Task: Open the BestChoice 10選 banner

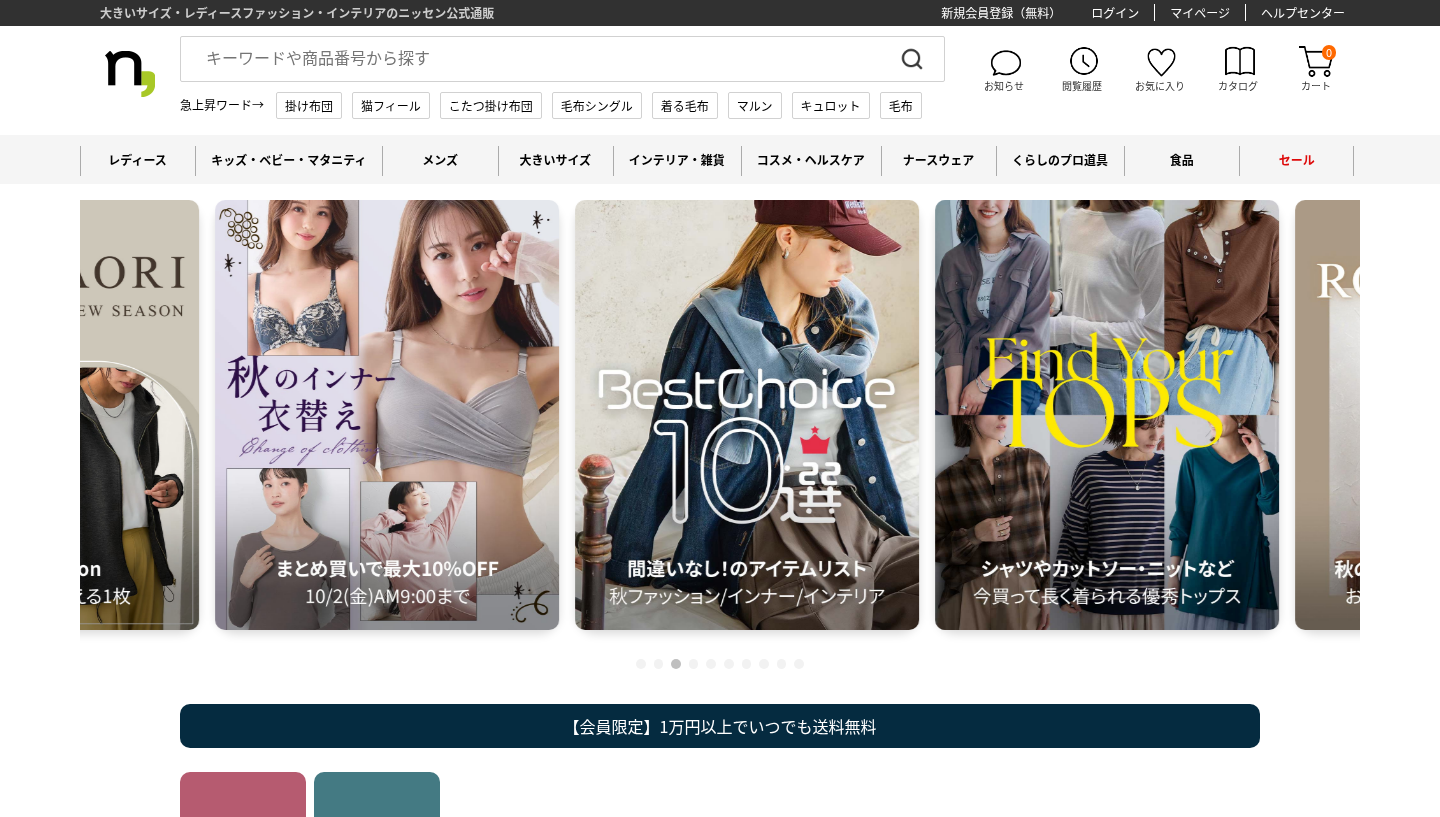Action: click(x=747, y=415)
